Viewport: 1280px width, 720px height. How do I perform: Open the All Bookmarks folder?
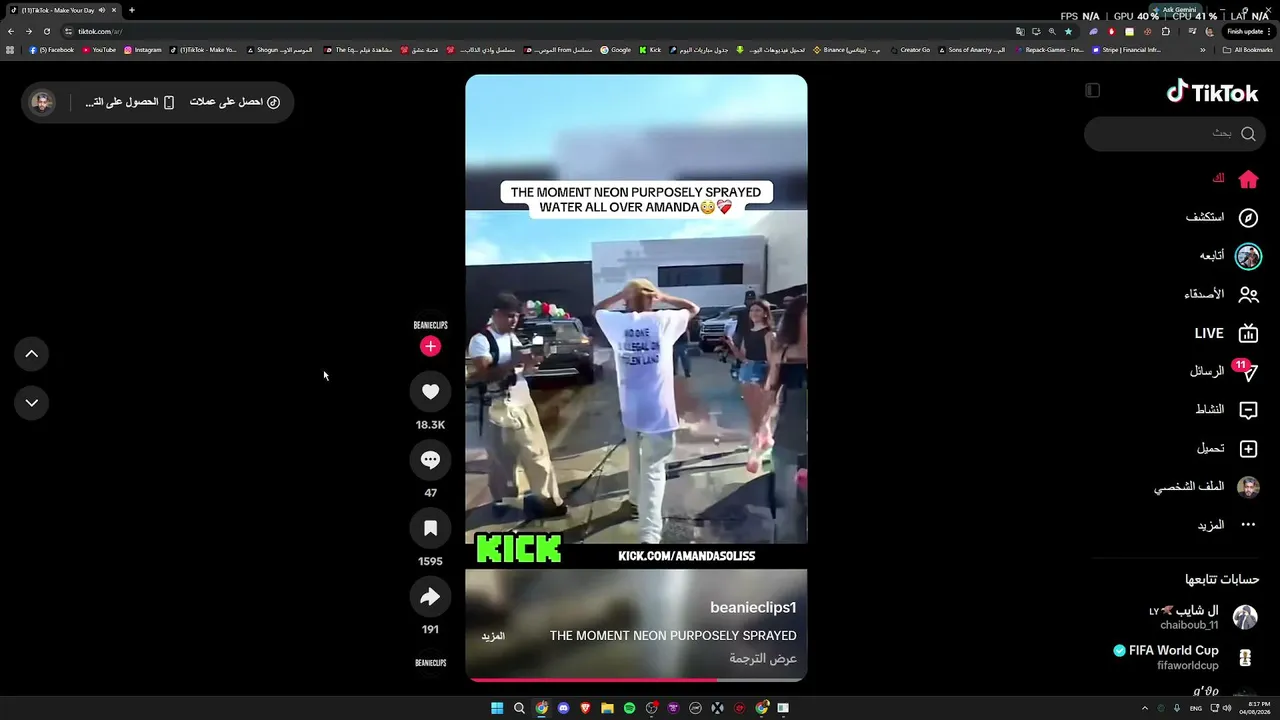[1247, 49]
